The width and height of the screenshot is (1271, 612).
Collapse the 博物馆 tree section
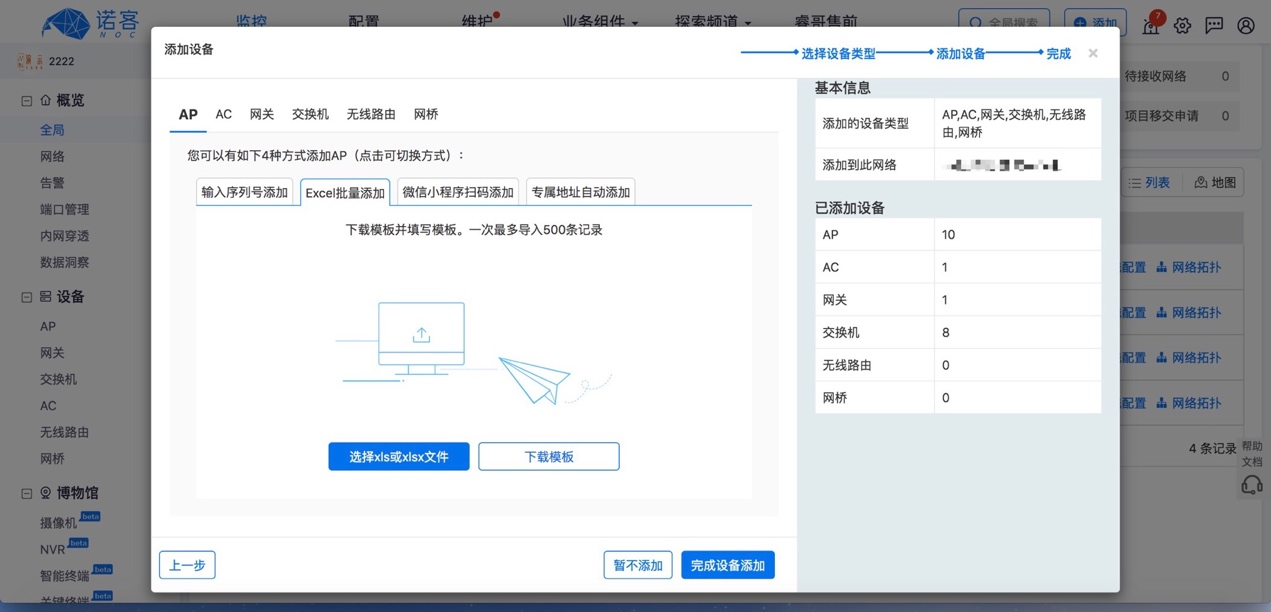[27, 493]
